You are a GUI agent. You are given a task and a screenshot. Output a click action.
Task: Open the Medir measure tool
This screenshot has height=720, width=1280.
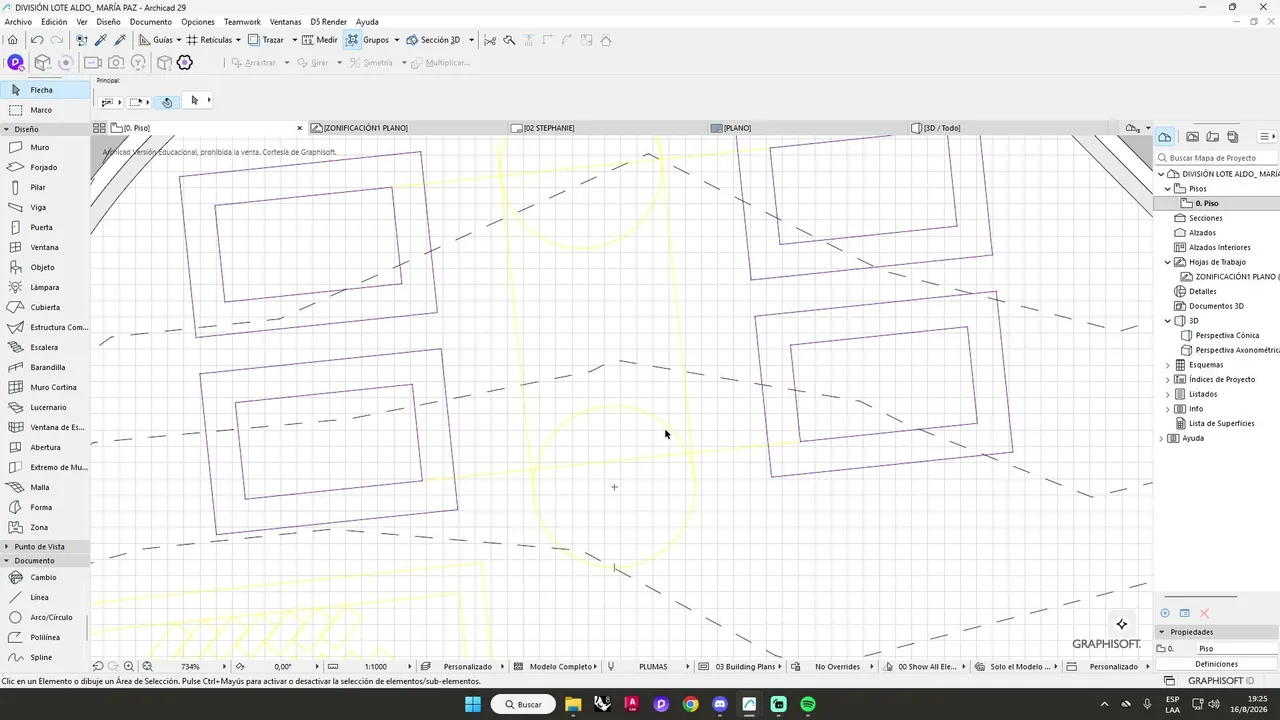point(318,40)
